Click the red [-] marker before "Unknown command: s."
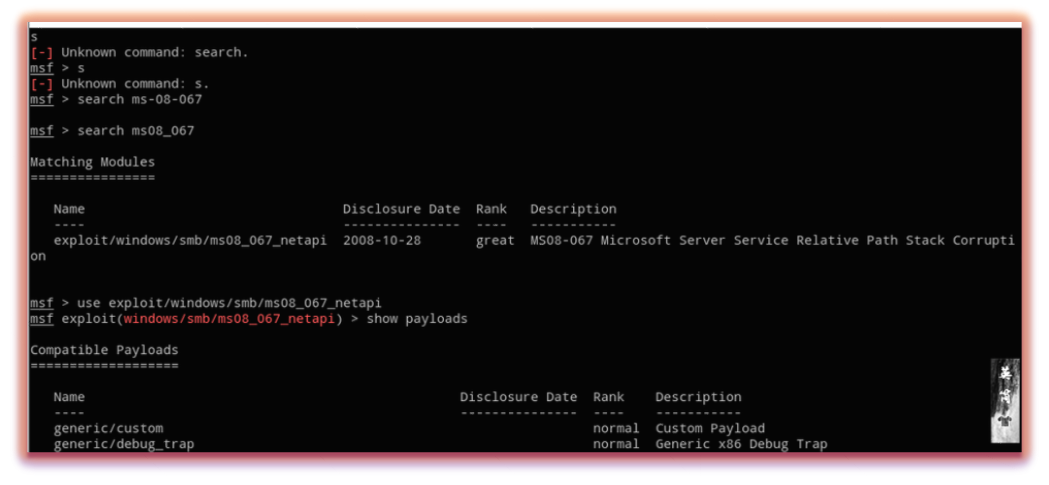 (40, 84)
